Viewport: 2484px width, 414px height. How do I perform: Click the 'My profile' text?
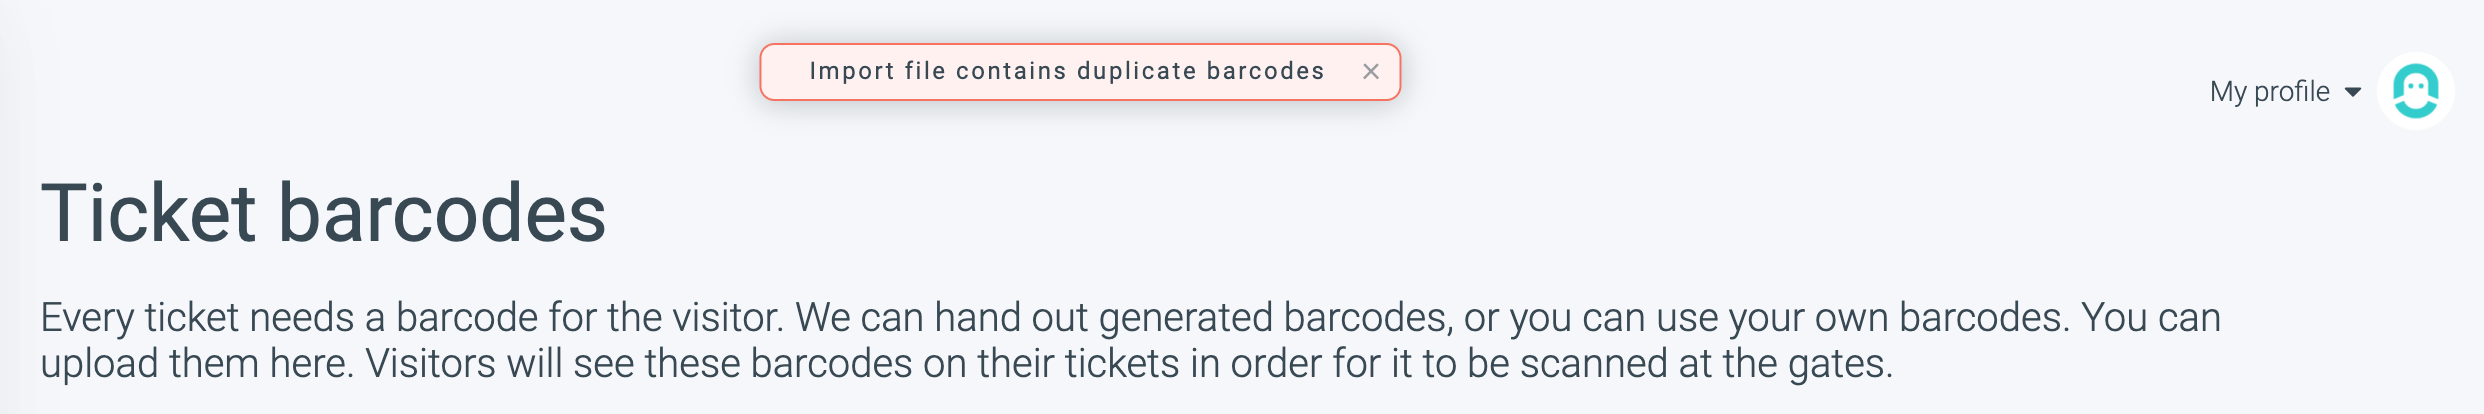coord(2269,92)
